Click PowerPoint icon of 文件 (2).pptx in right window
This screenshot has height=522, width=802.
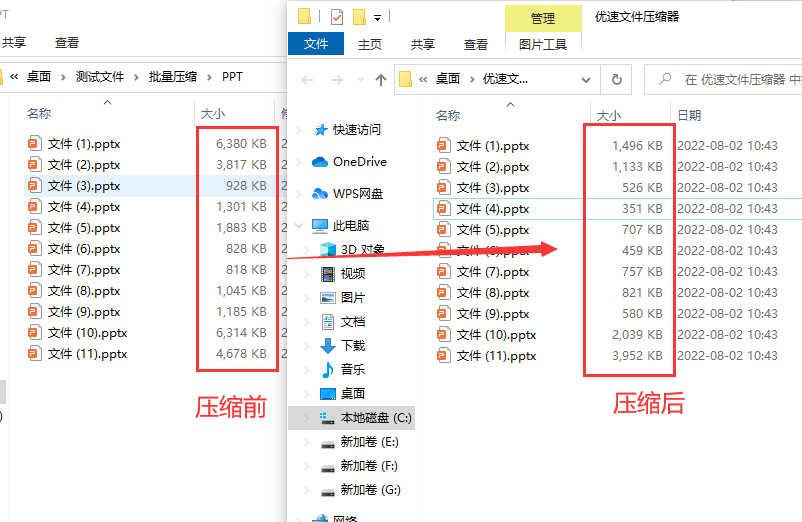(x=444, y=167)
